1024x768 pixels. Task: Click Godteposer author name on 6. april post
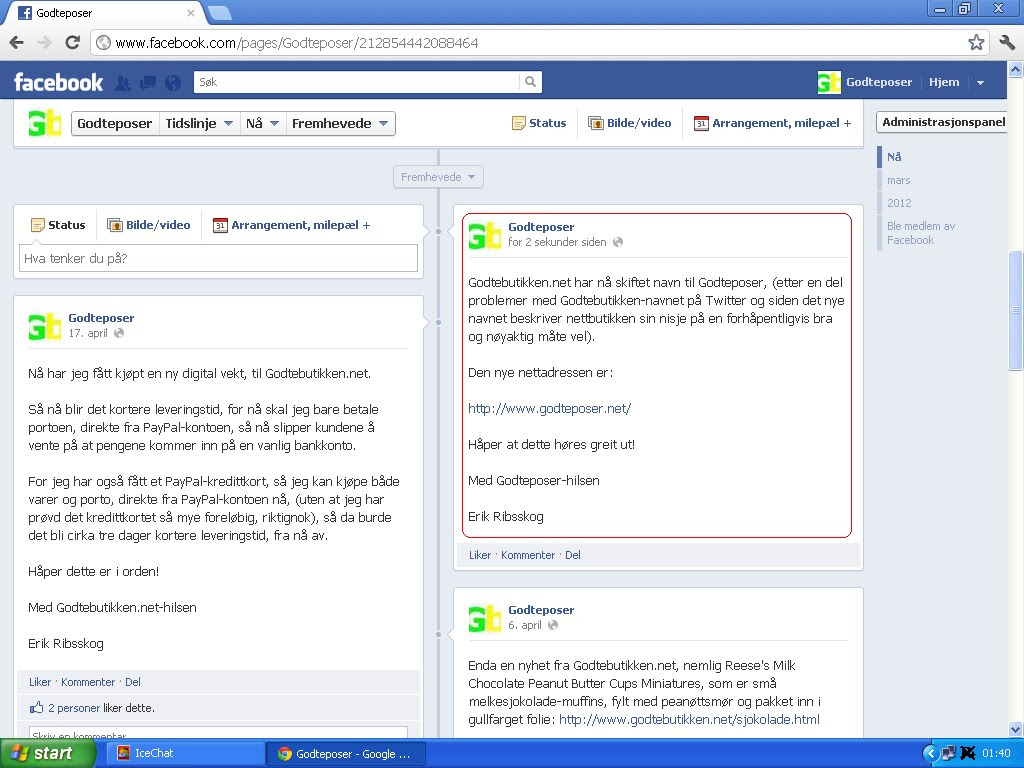coord(541,610)
